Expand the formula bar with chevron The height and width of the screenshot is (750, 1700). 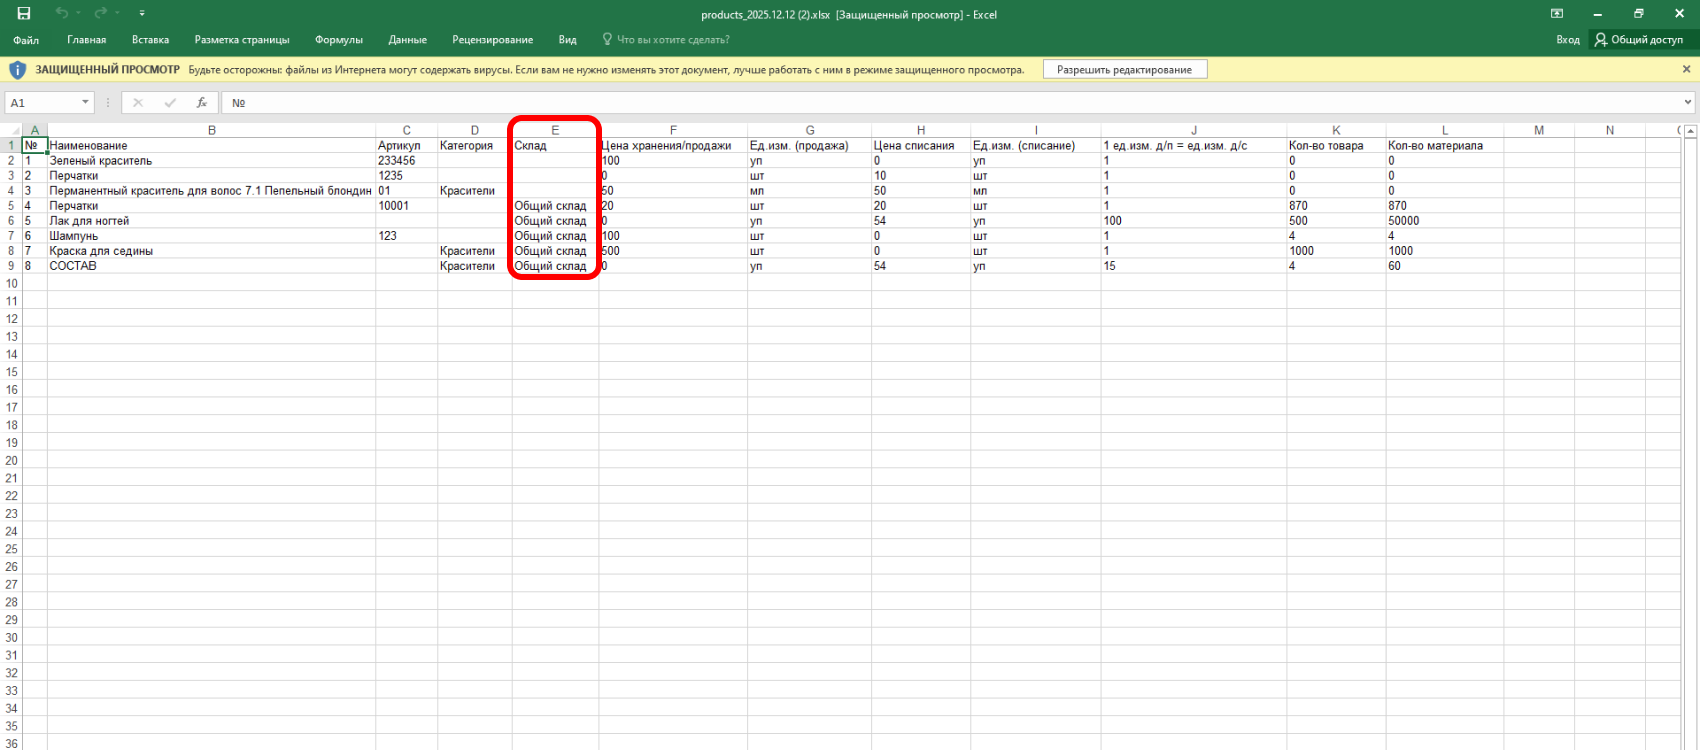coord(1688,103)
